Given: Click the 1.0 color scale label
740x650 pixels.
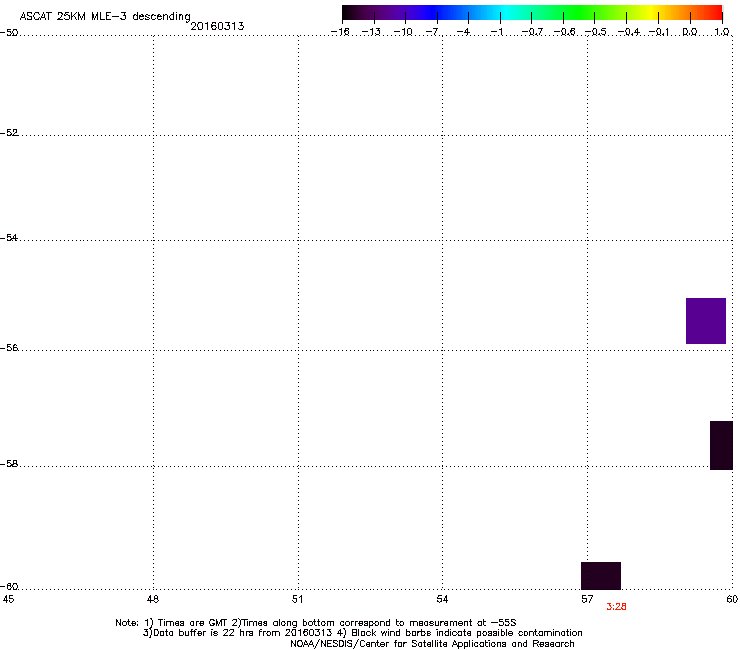Looking at the screenshot, I should coord(722,32).
